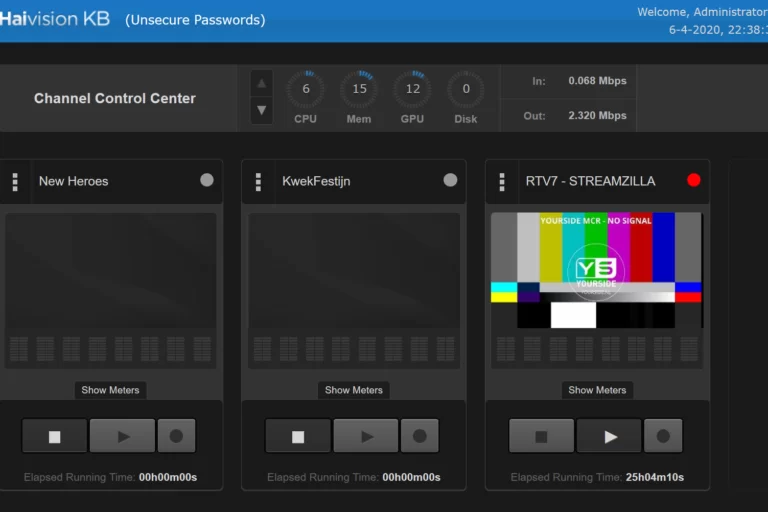768x512 pixels.
Task: Open the RTV7 color bars preview thumbnail
Action: 597,270
